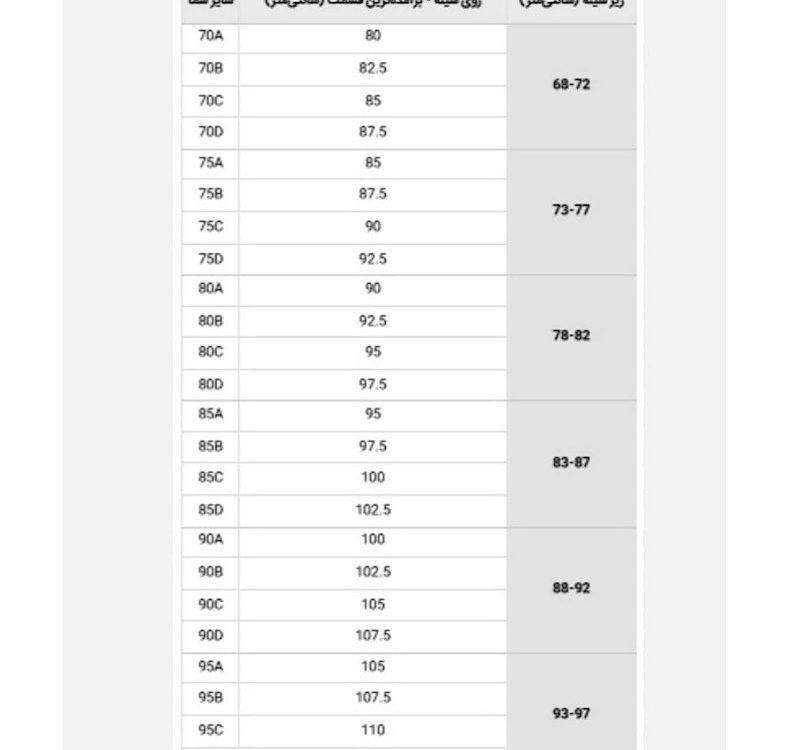Select the 93-97 range cell
This screenshot has width=800, height=750.
[x=571, y=713]
